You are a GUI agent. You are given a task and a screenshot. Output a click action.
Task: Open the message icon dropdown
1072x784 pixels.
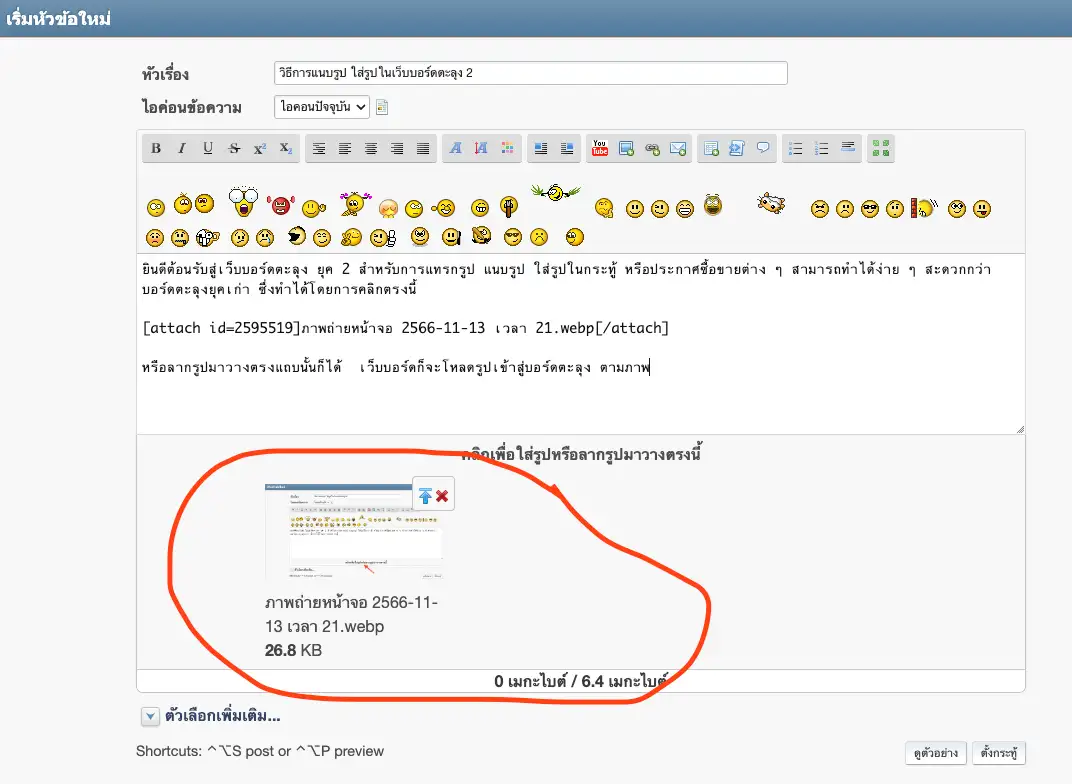click(321, 106)
